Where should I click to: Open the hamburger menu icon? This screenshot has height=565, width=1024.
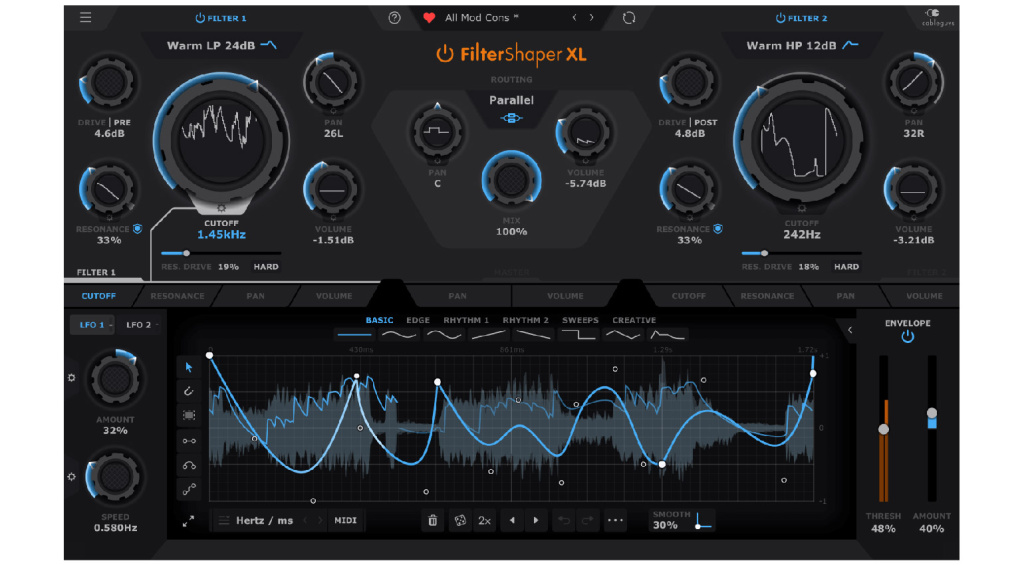click(86, 18)
